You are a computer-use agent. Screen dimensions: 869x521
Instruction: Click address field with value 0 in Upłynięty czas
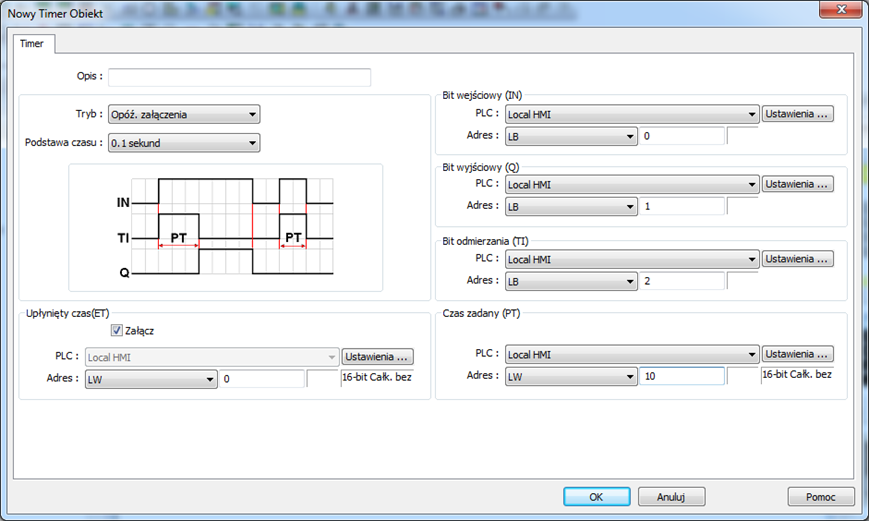point(262,379)
